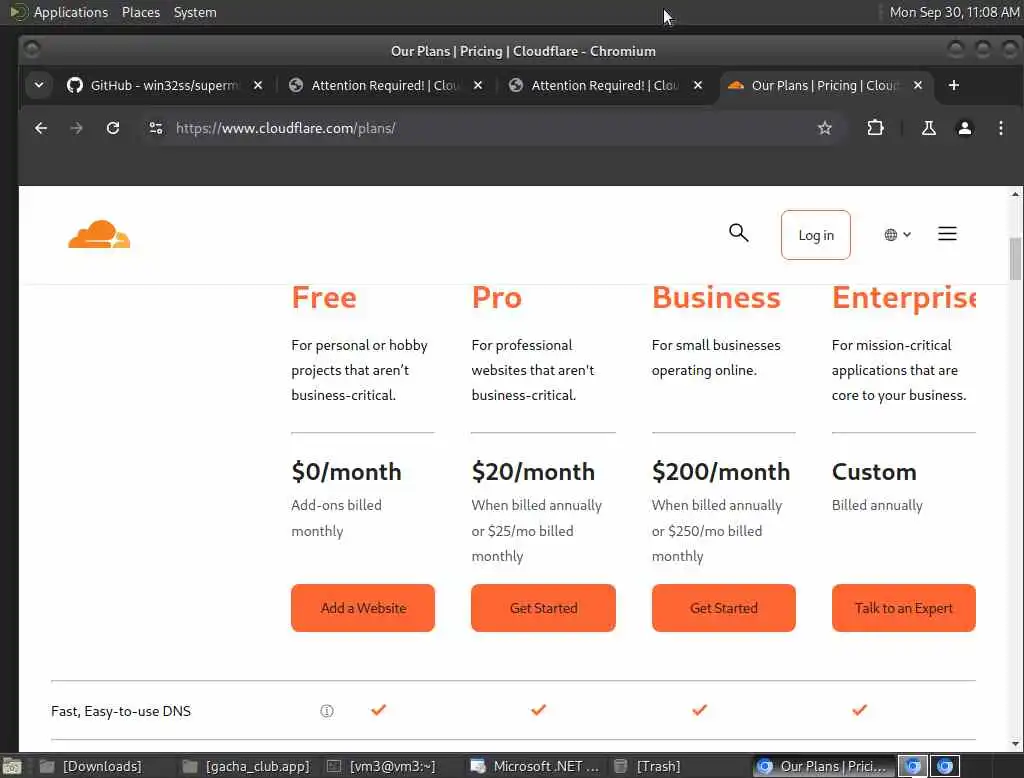Open gacha_club.app window from taskbar

pyautogui.click(x=247, y=766)
